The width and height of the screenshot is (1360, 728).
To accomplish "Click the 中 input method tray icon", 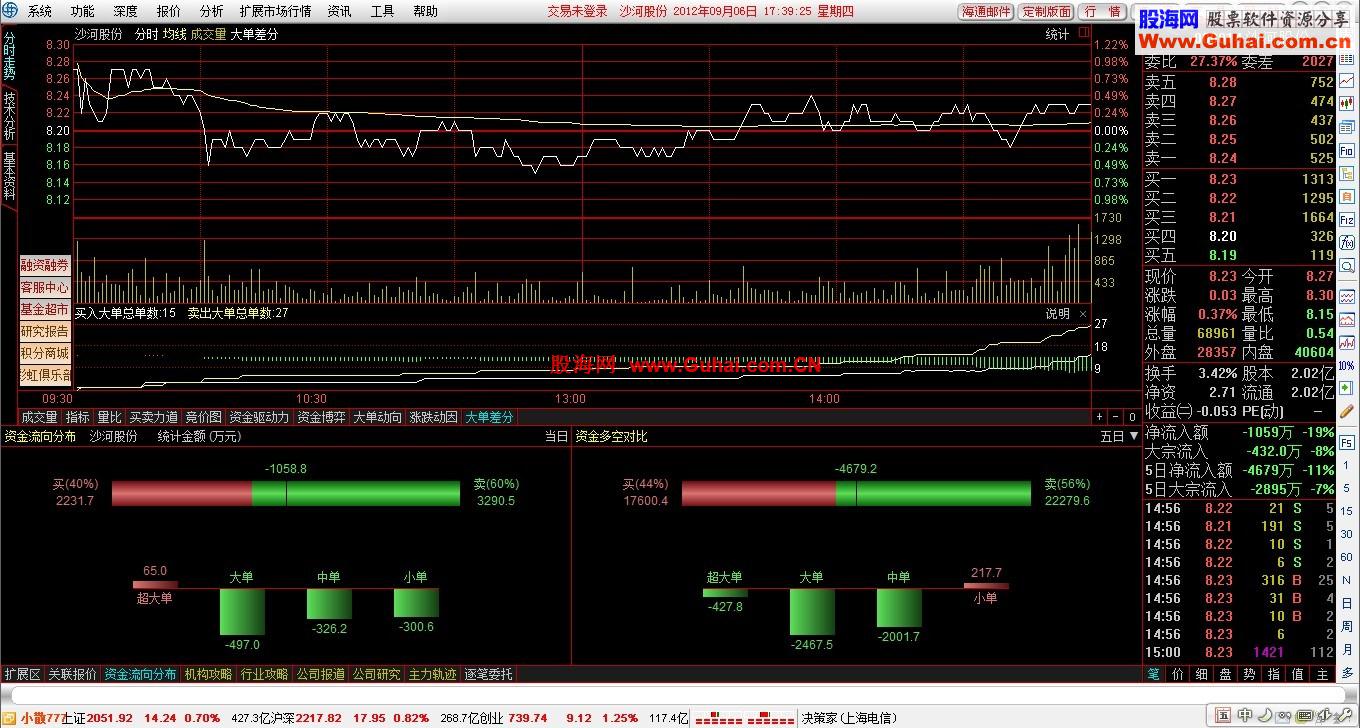I will (1245, 715).
